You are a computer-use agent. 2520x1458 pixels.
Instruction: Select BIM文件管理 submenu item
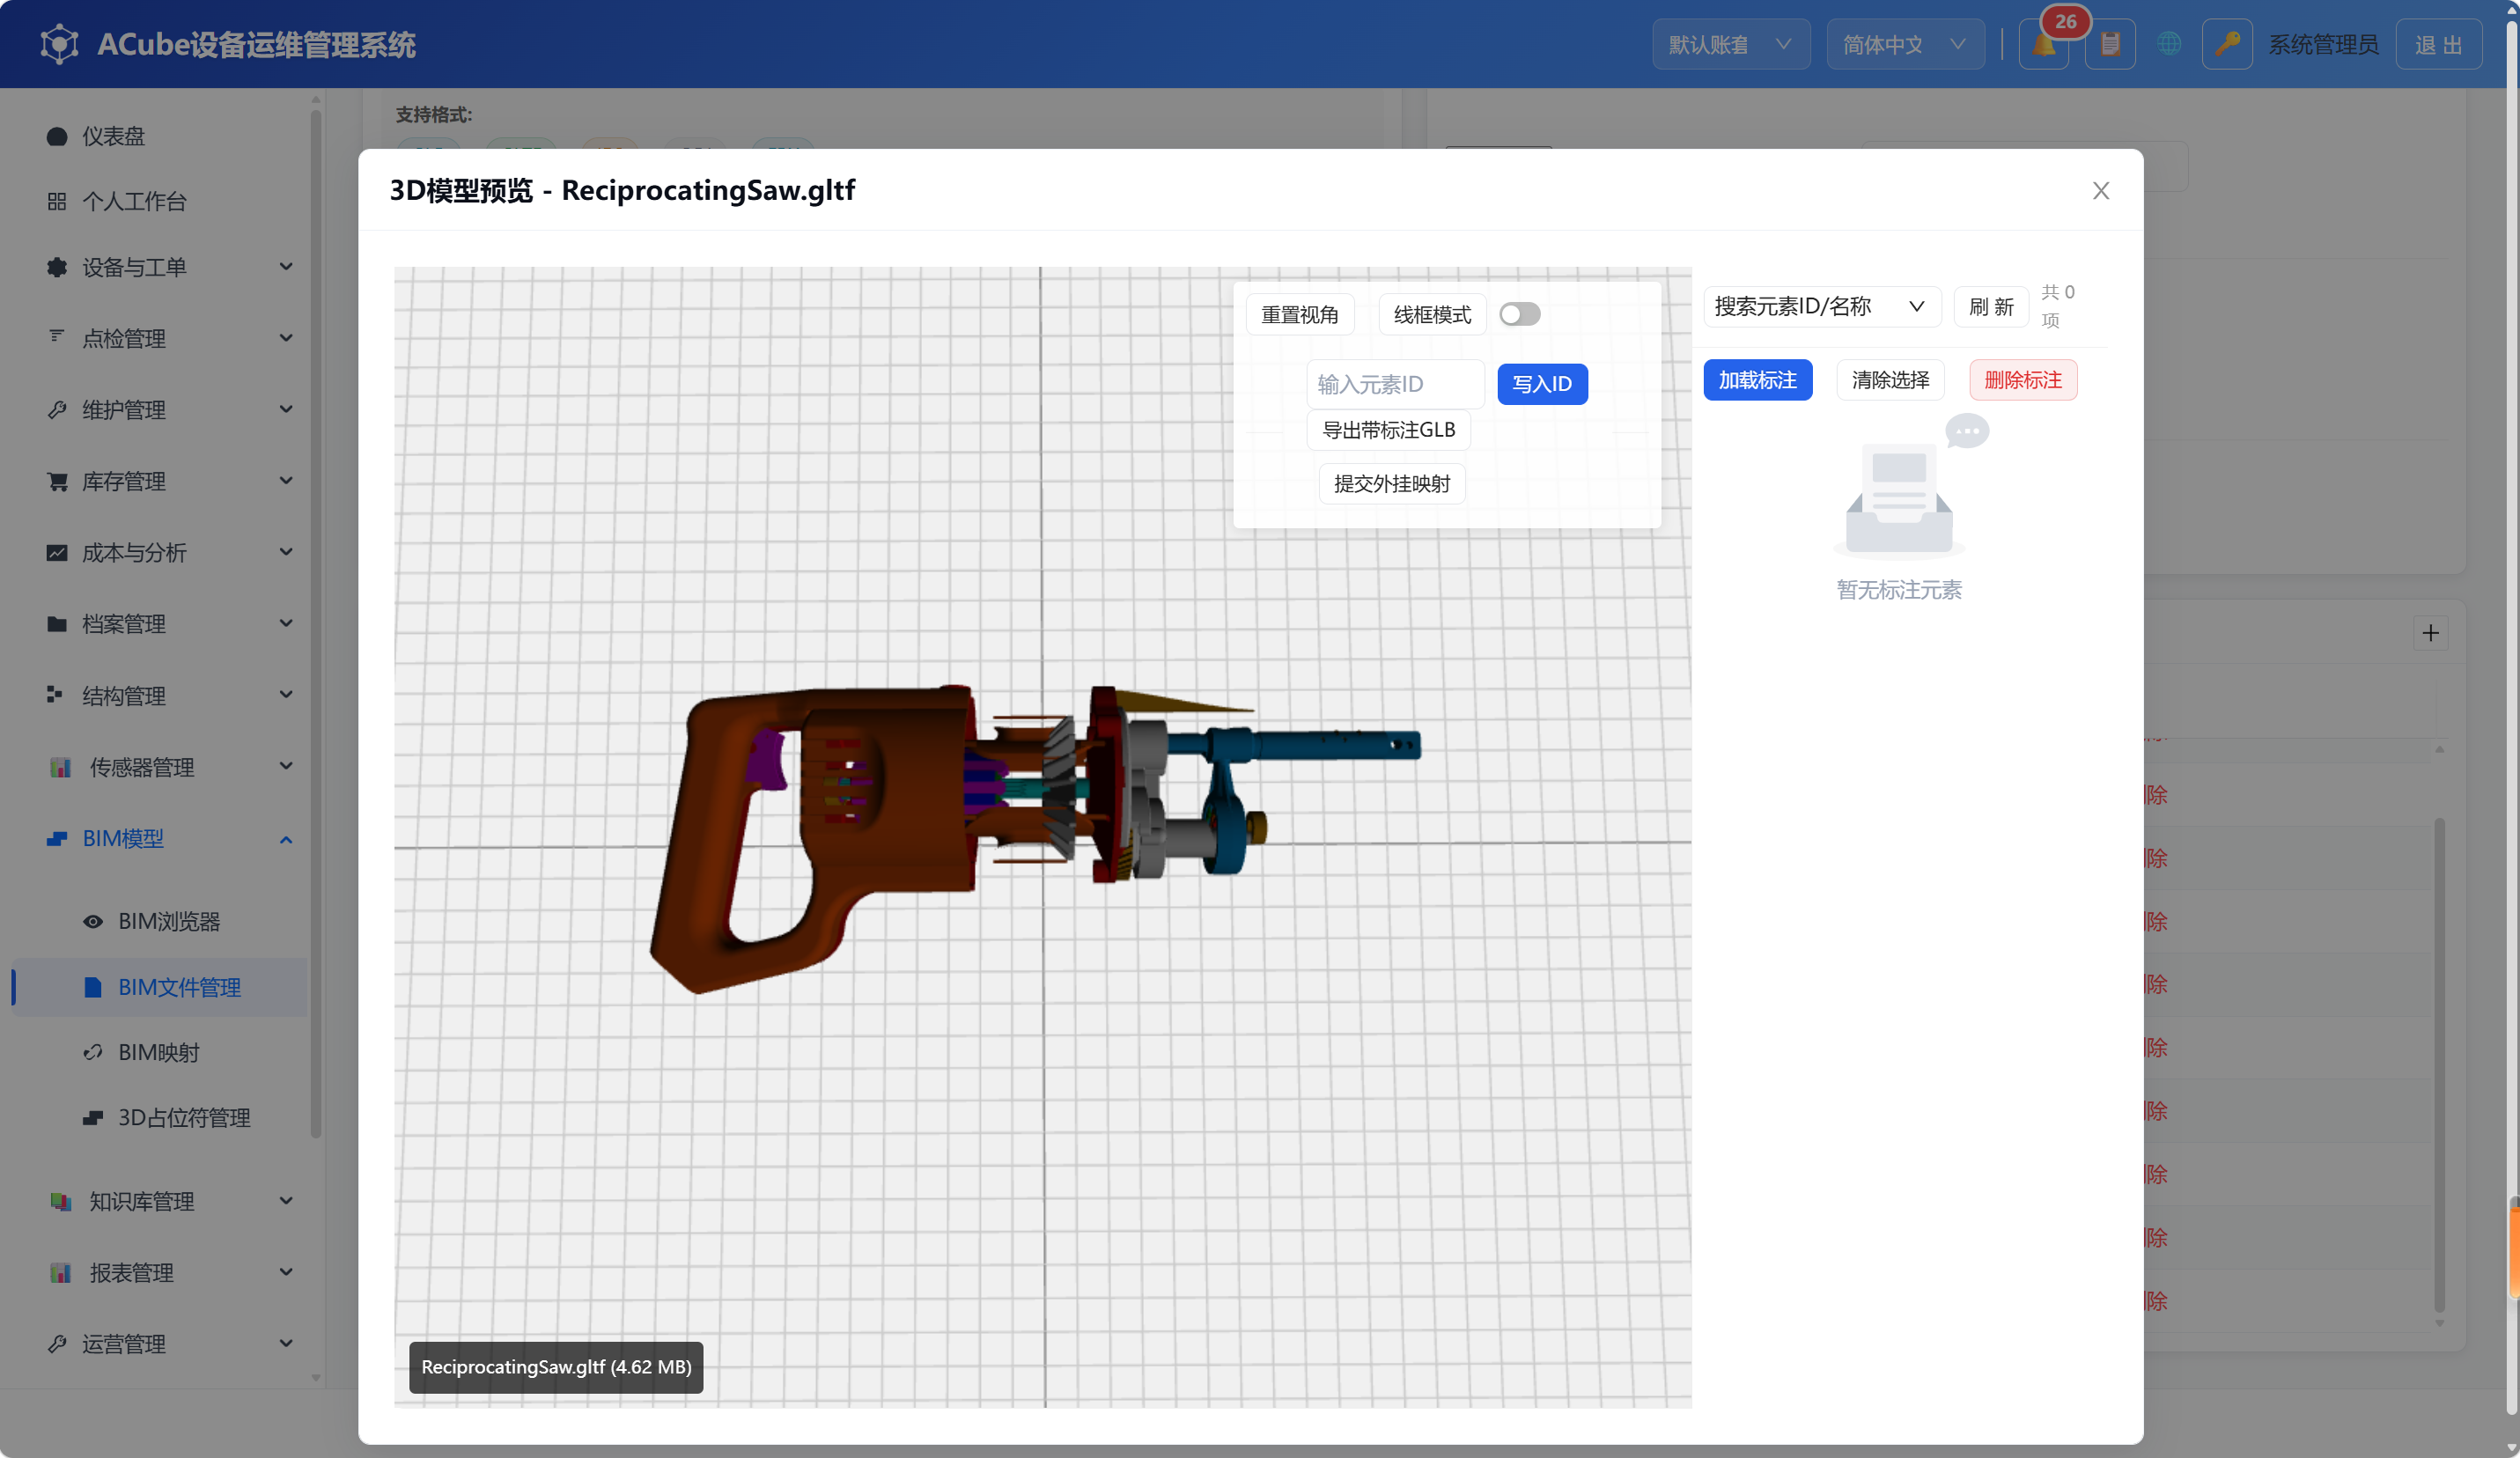click(x=160, y=987)
